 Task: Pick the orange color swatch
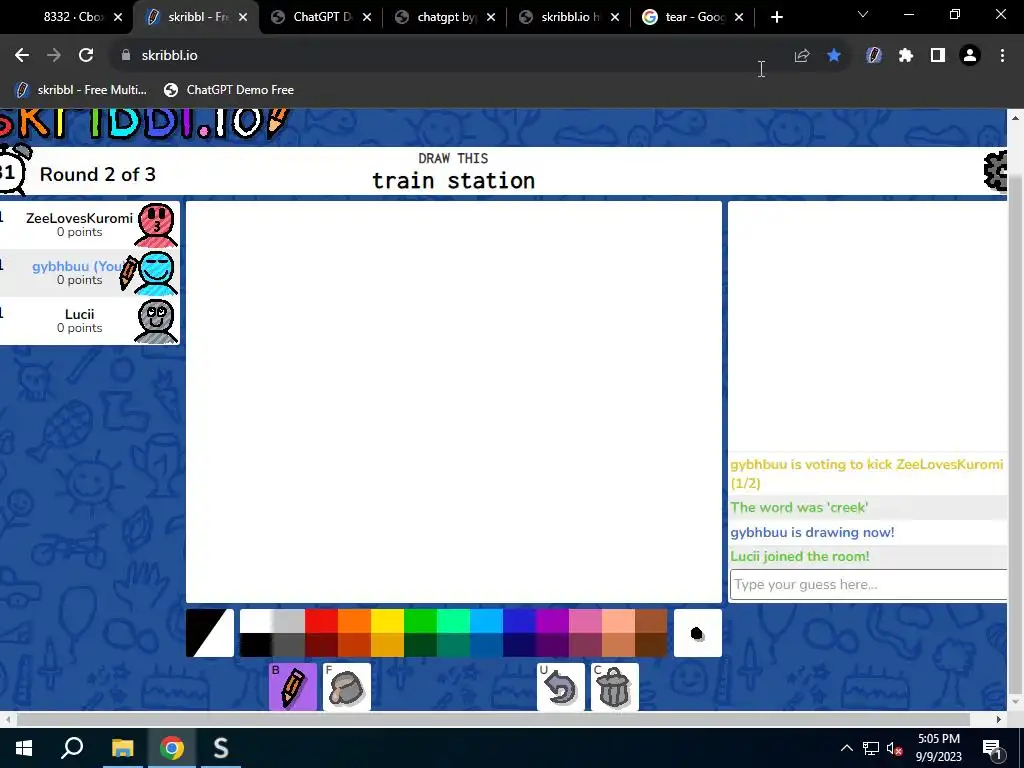click(354, 621)
